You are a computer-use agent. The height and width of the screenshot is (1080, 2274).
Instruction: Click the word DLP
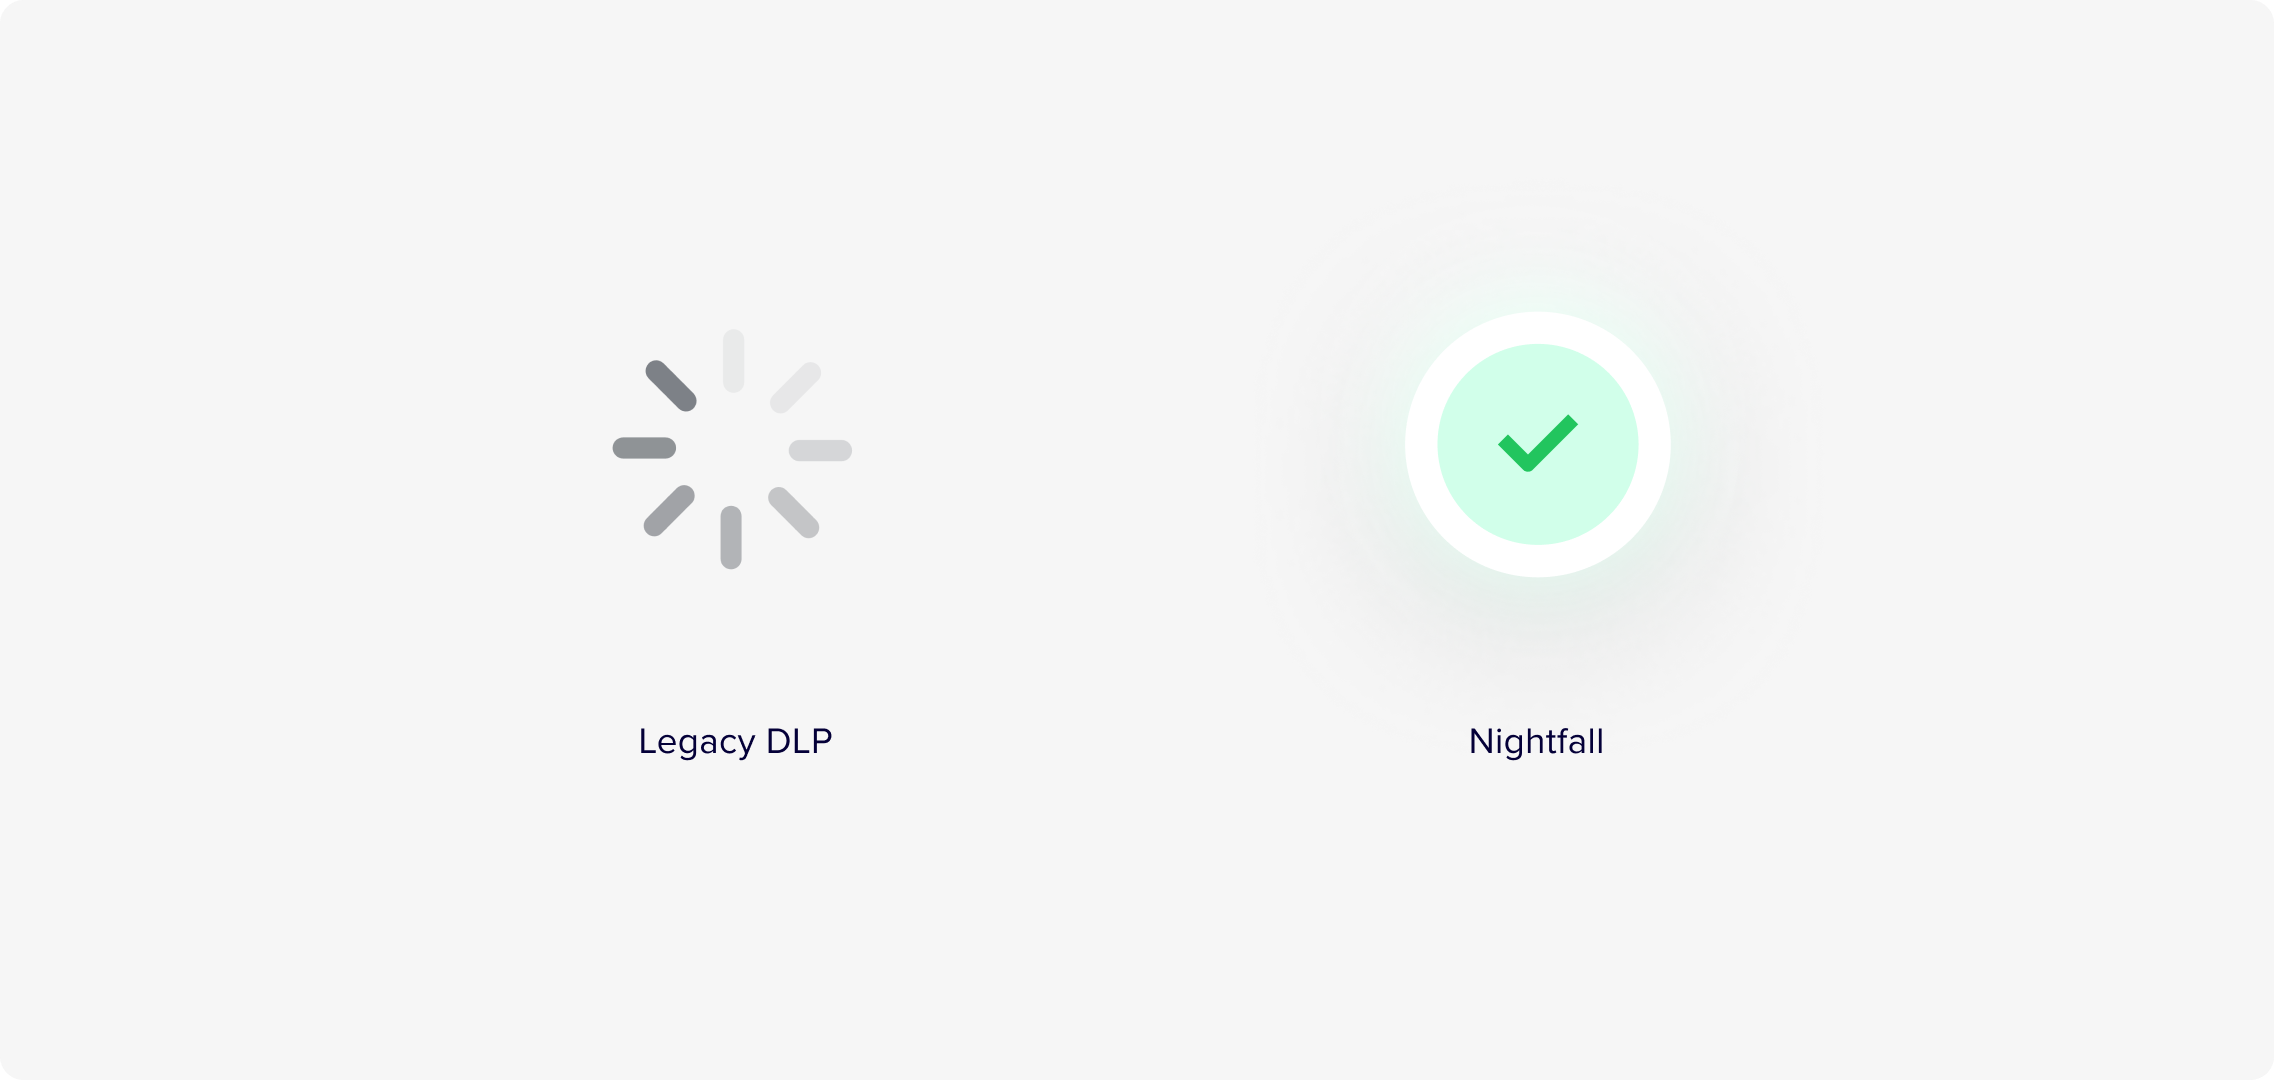[x=799, y=741]
